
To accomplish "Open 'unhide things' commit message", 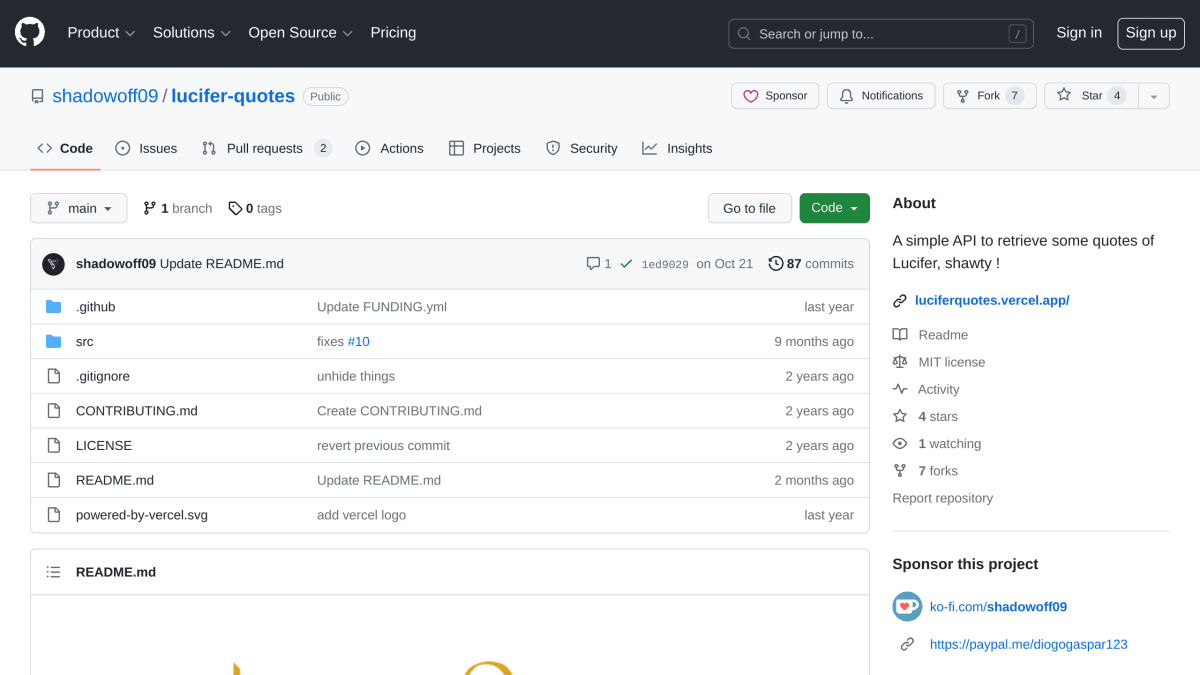I will click(356, 377).
